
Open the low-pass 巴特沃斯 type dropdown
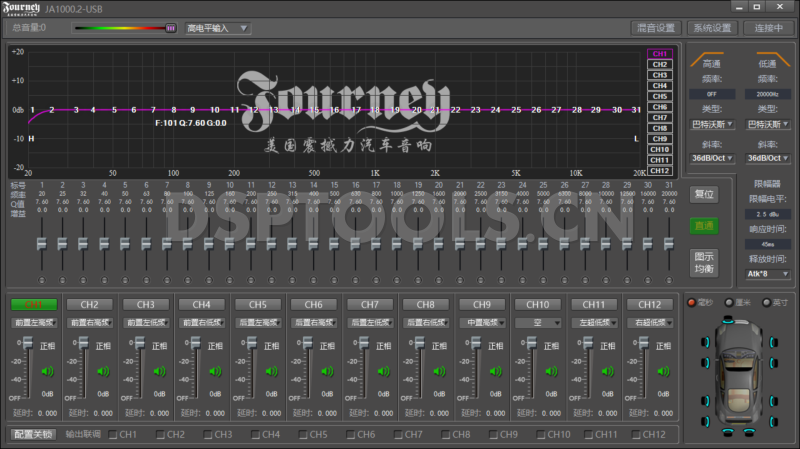(x=768, y=124)
